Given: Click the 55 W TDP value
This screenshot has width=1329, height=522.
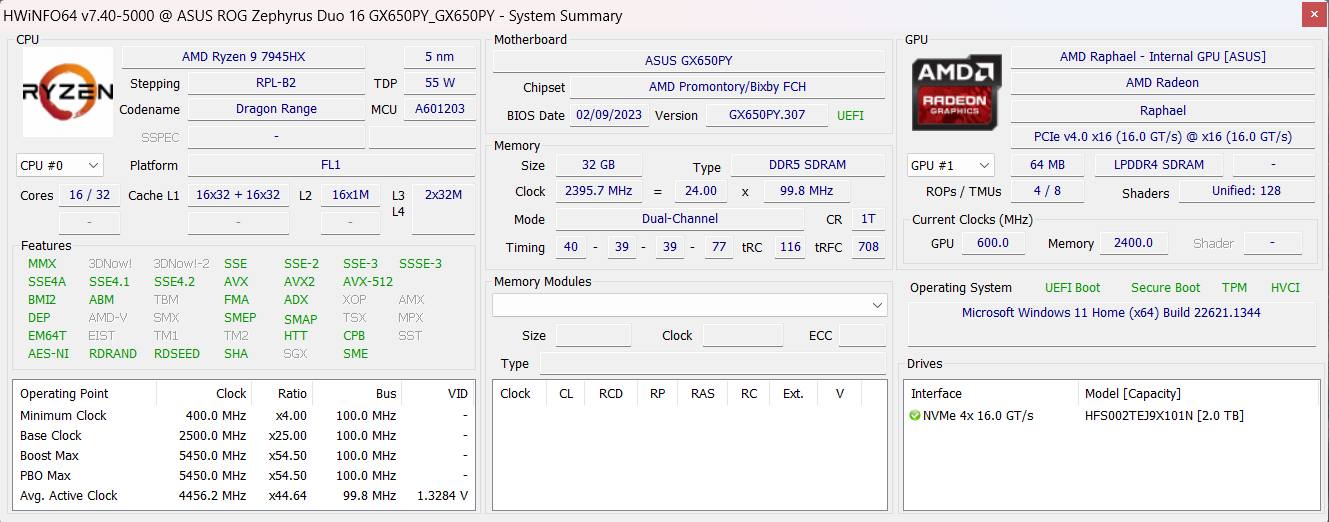Looking at the screenshot, I should pyautogui.click(x=439, y=83).
